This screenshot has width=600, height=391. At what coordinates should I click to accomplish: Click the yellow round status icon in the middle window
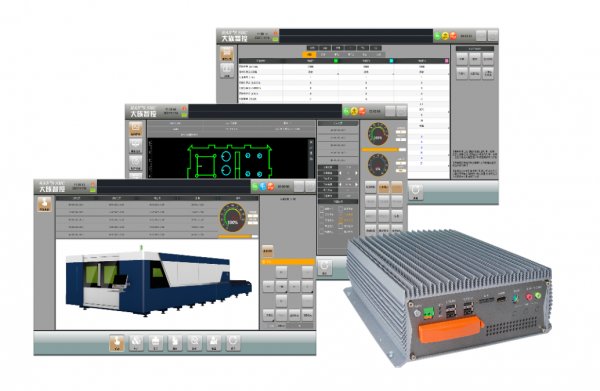[354, 111]
